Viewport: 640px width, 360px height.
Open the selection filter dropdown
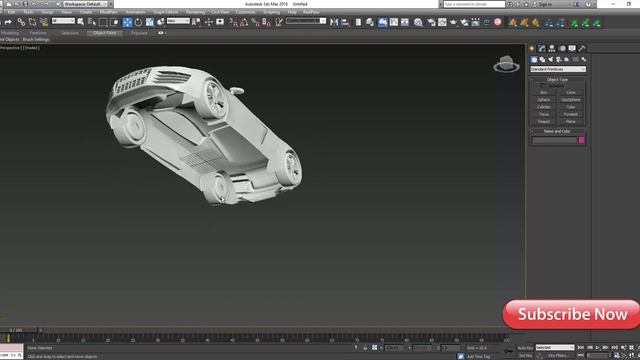63,21
